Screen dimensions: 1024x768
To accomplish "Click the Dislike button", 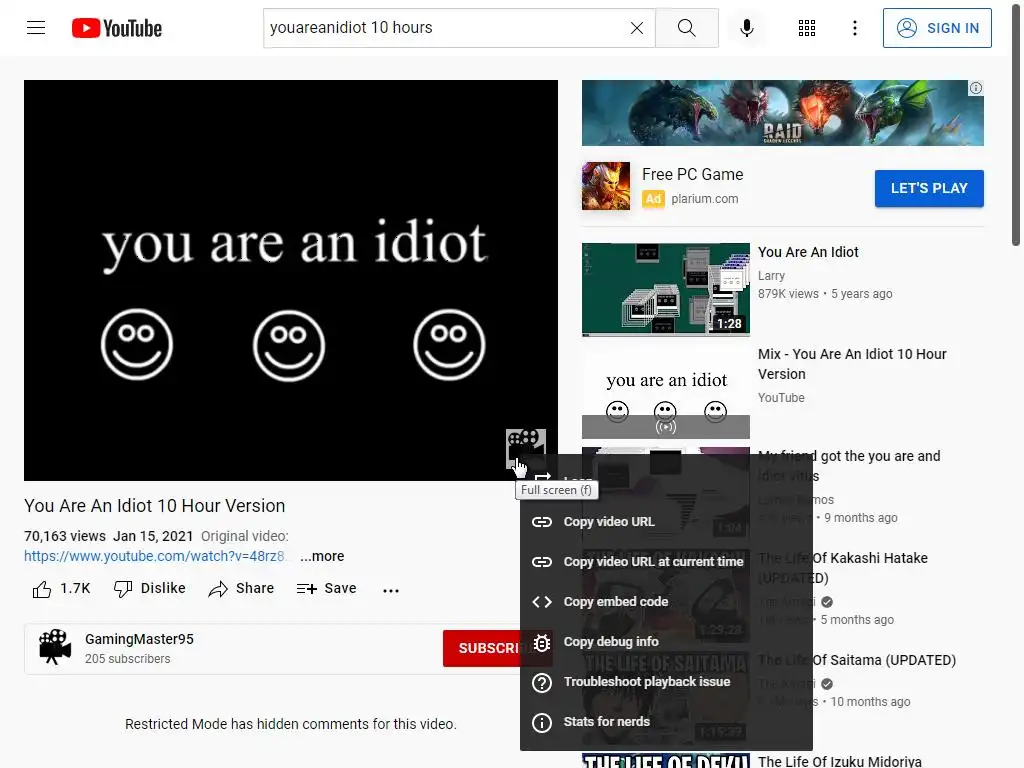I will coord(150,589).
